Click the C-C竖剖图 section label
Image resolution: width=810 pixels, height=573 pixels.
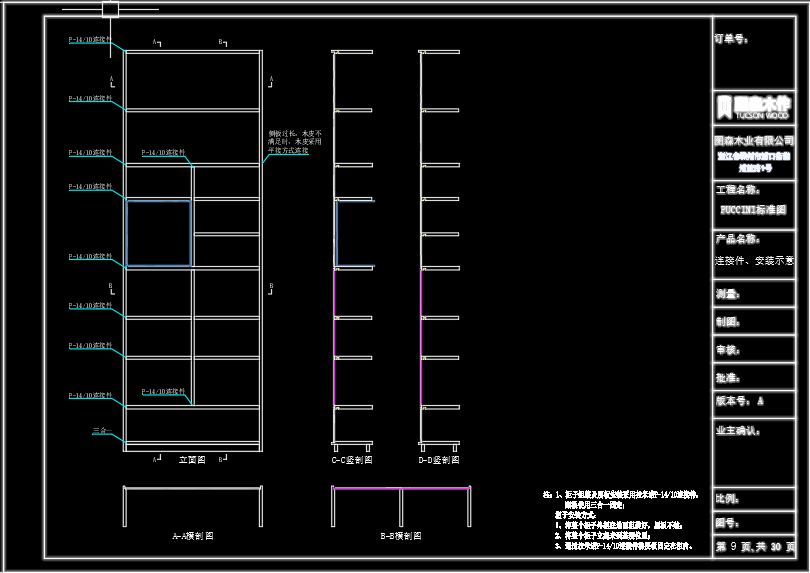pyautogui.click(x=352, y=461)
